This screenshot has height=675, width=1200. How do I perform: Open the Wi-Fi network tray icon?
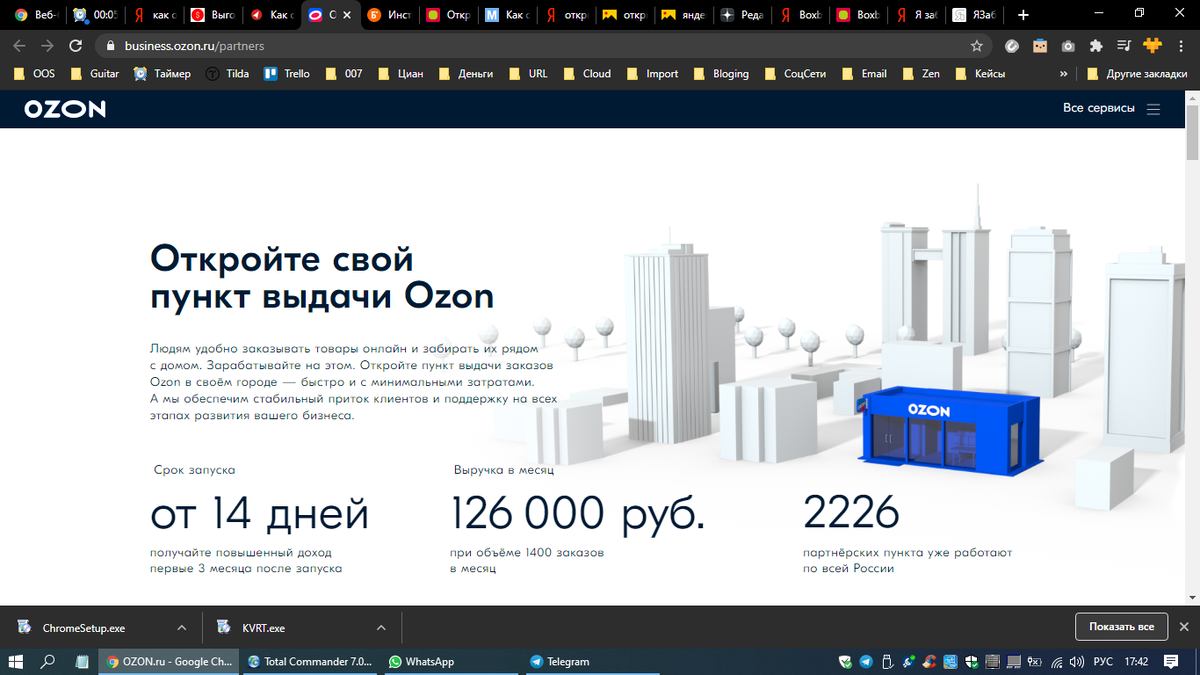tap(1057, 663)
